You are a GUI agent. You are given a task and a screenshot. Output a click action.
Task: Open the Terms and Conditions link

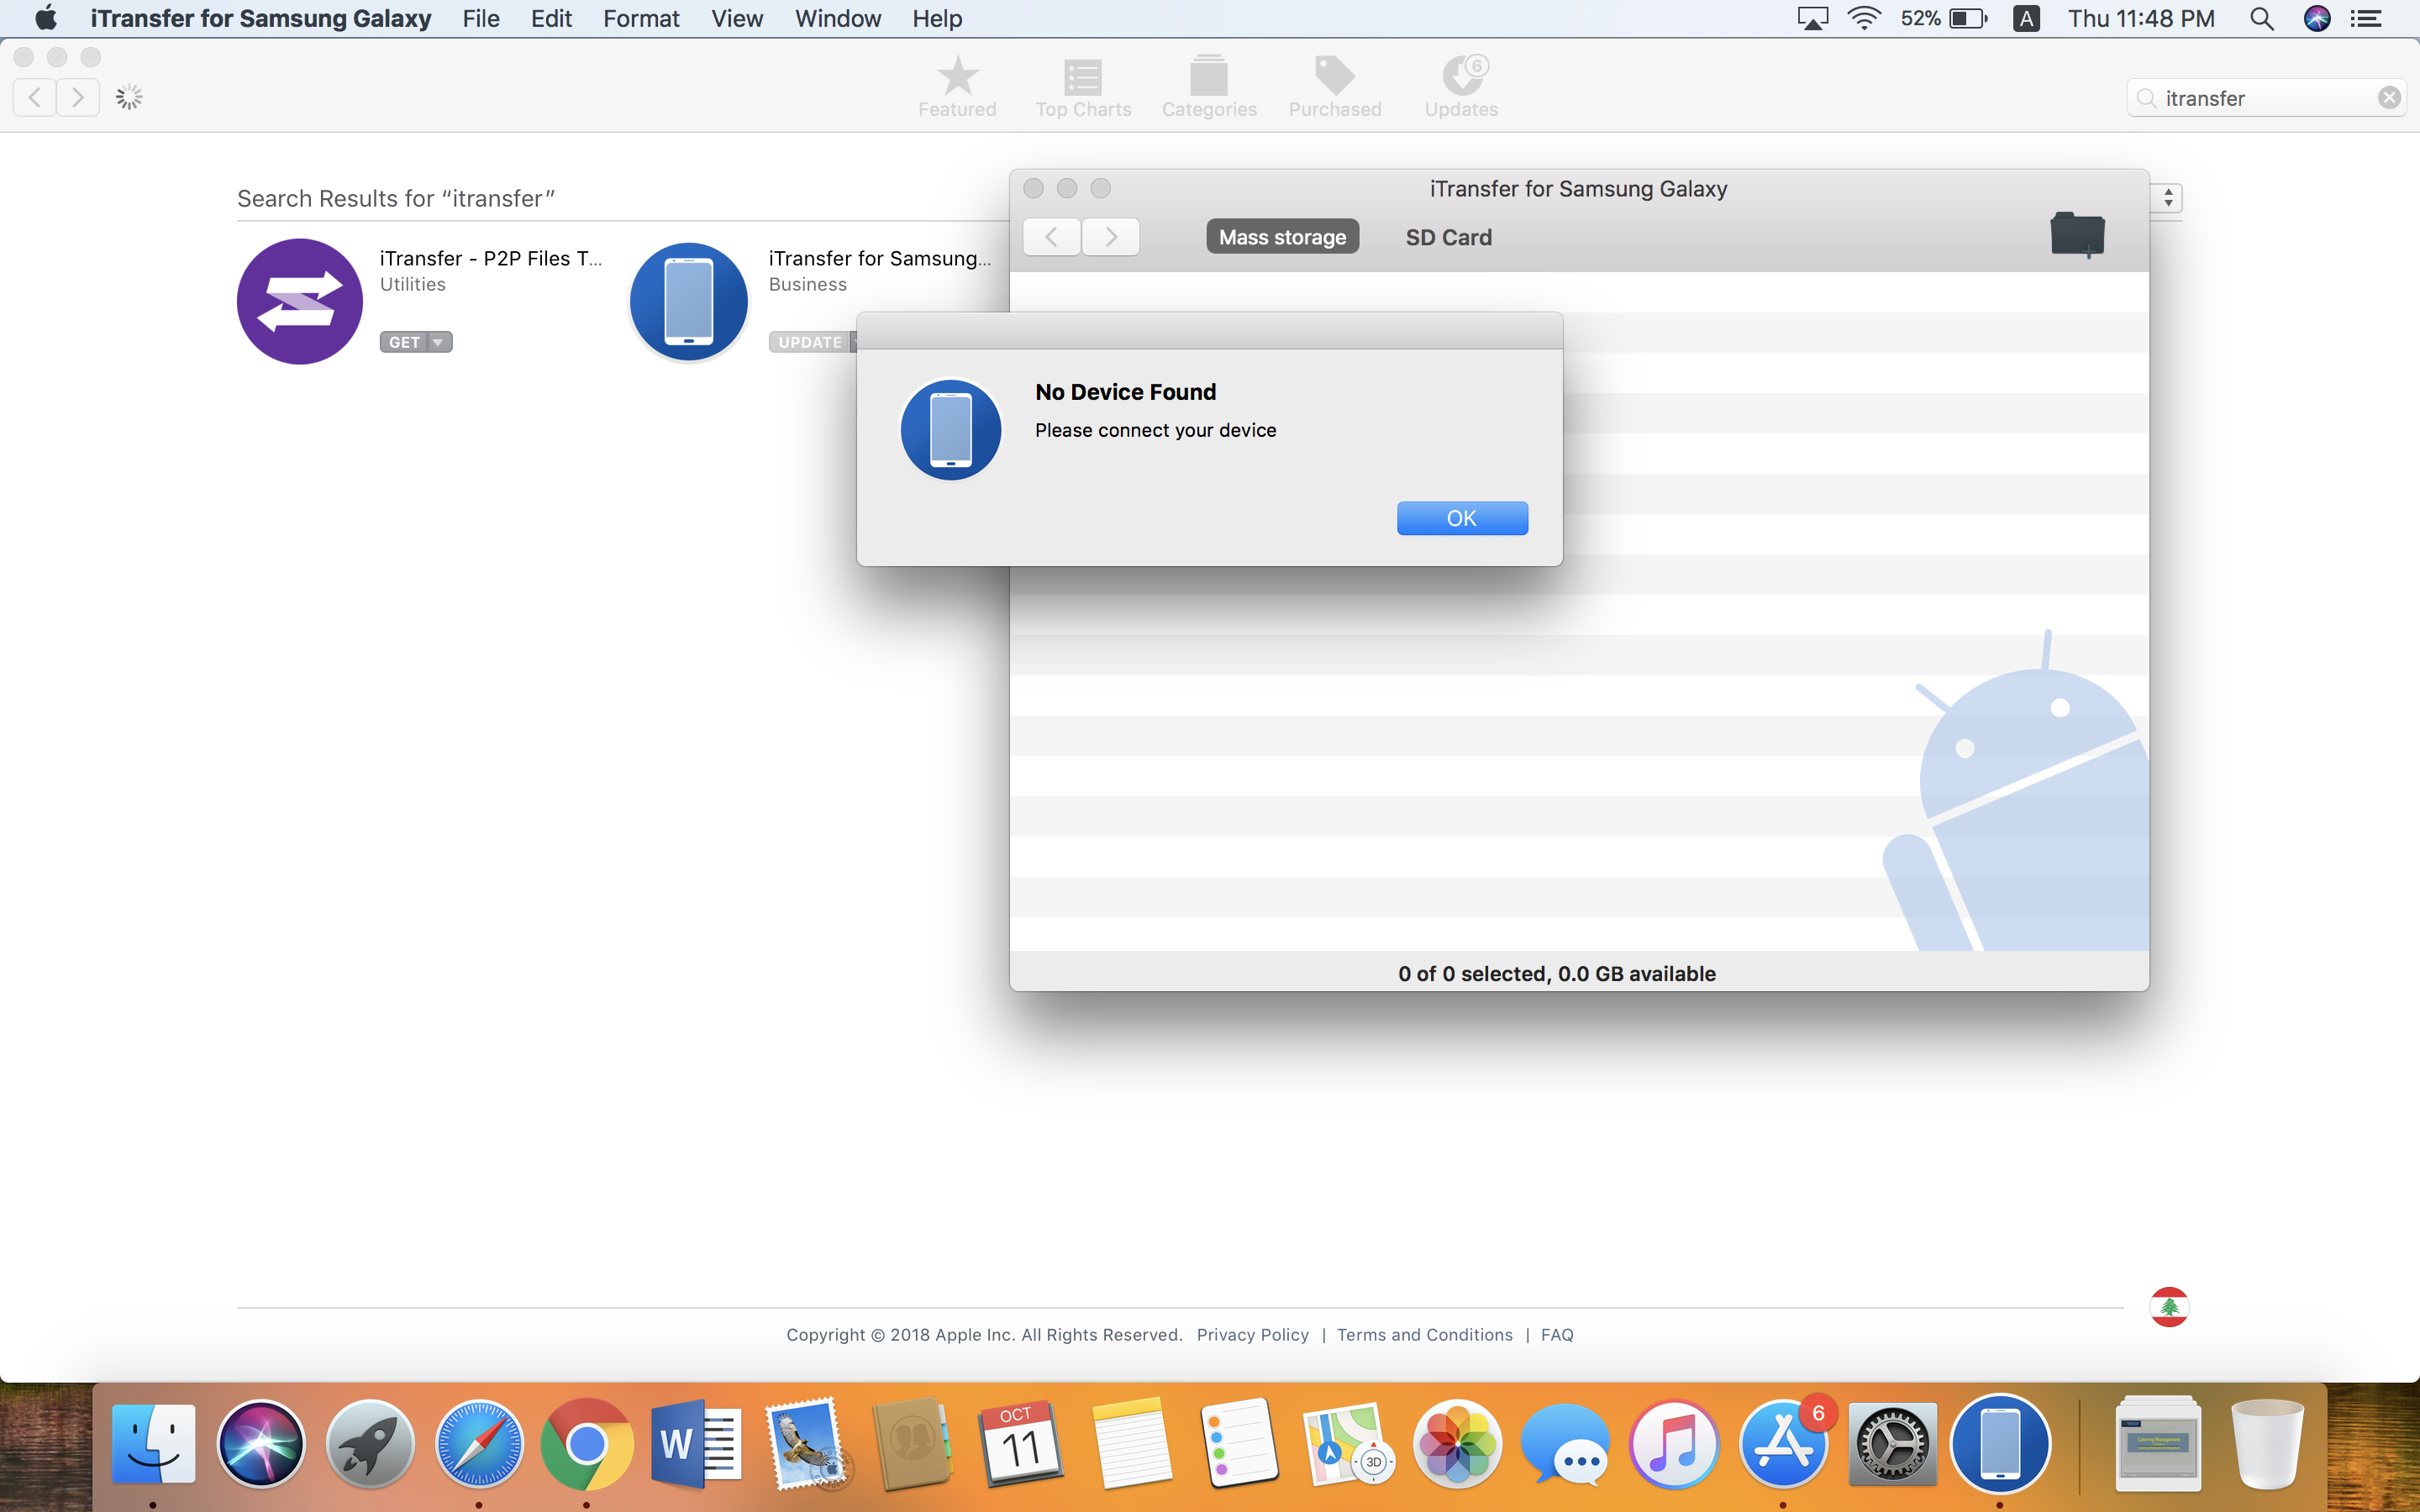pos(1424,1334)
